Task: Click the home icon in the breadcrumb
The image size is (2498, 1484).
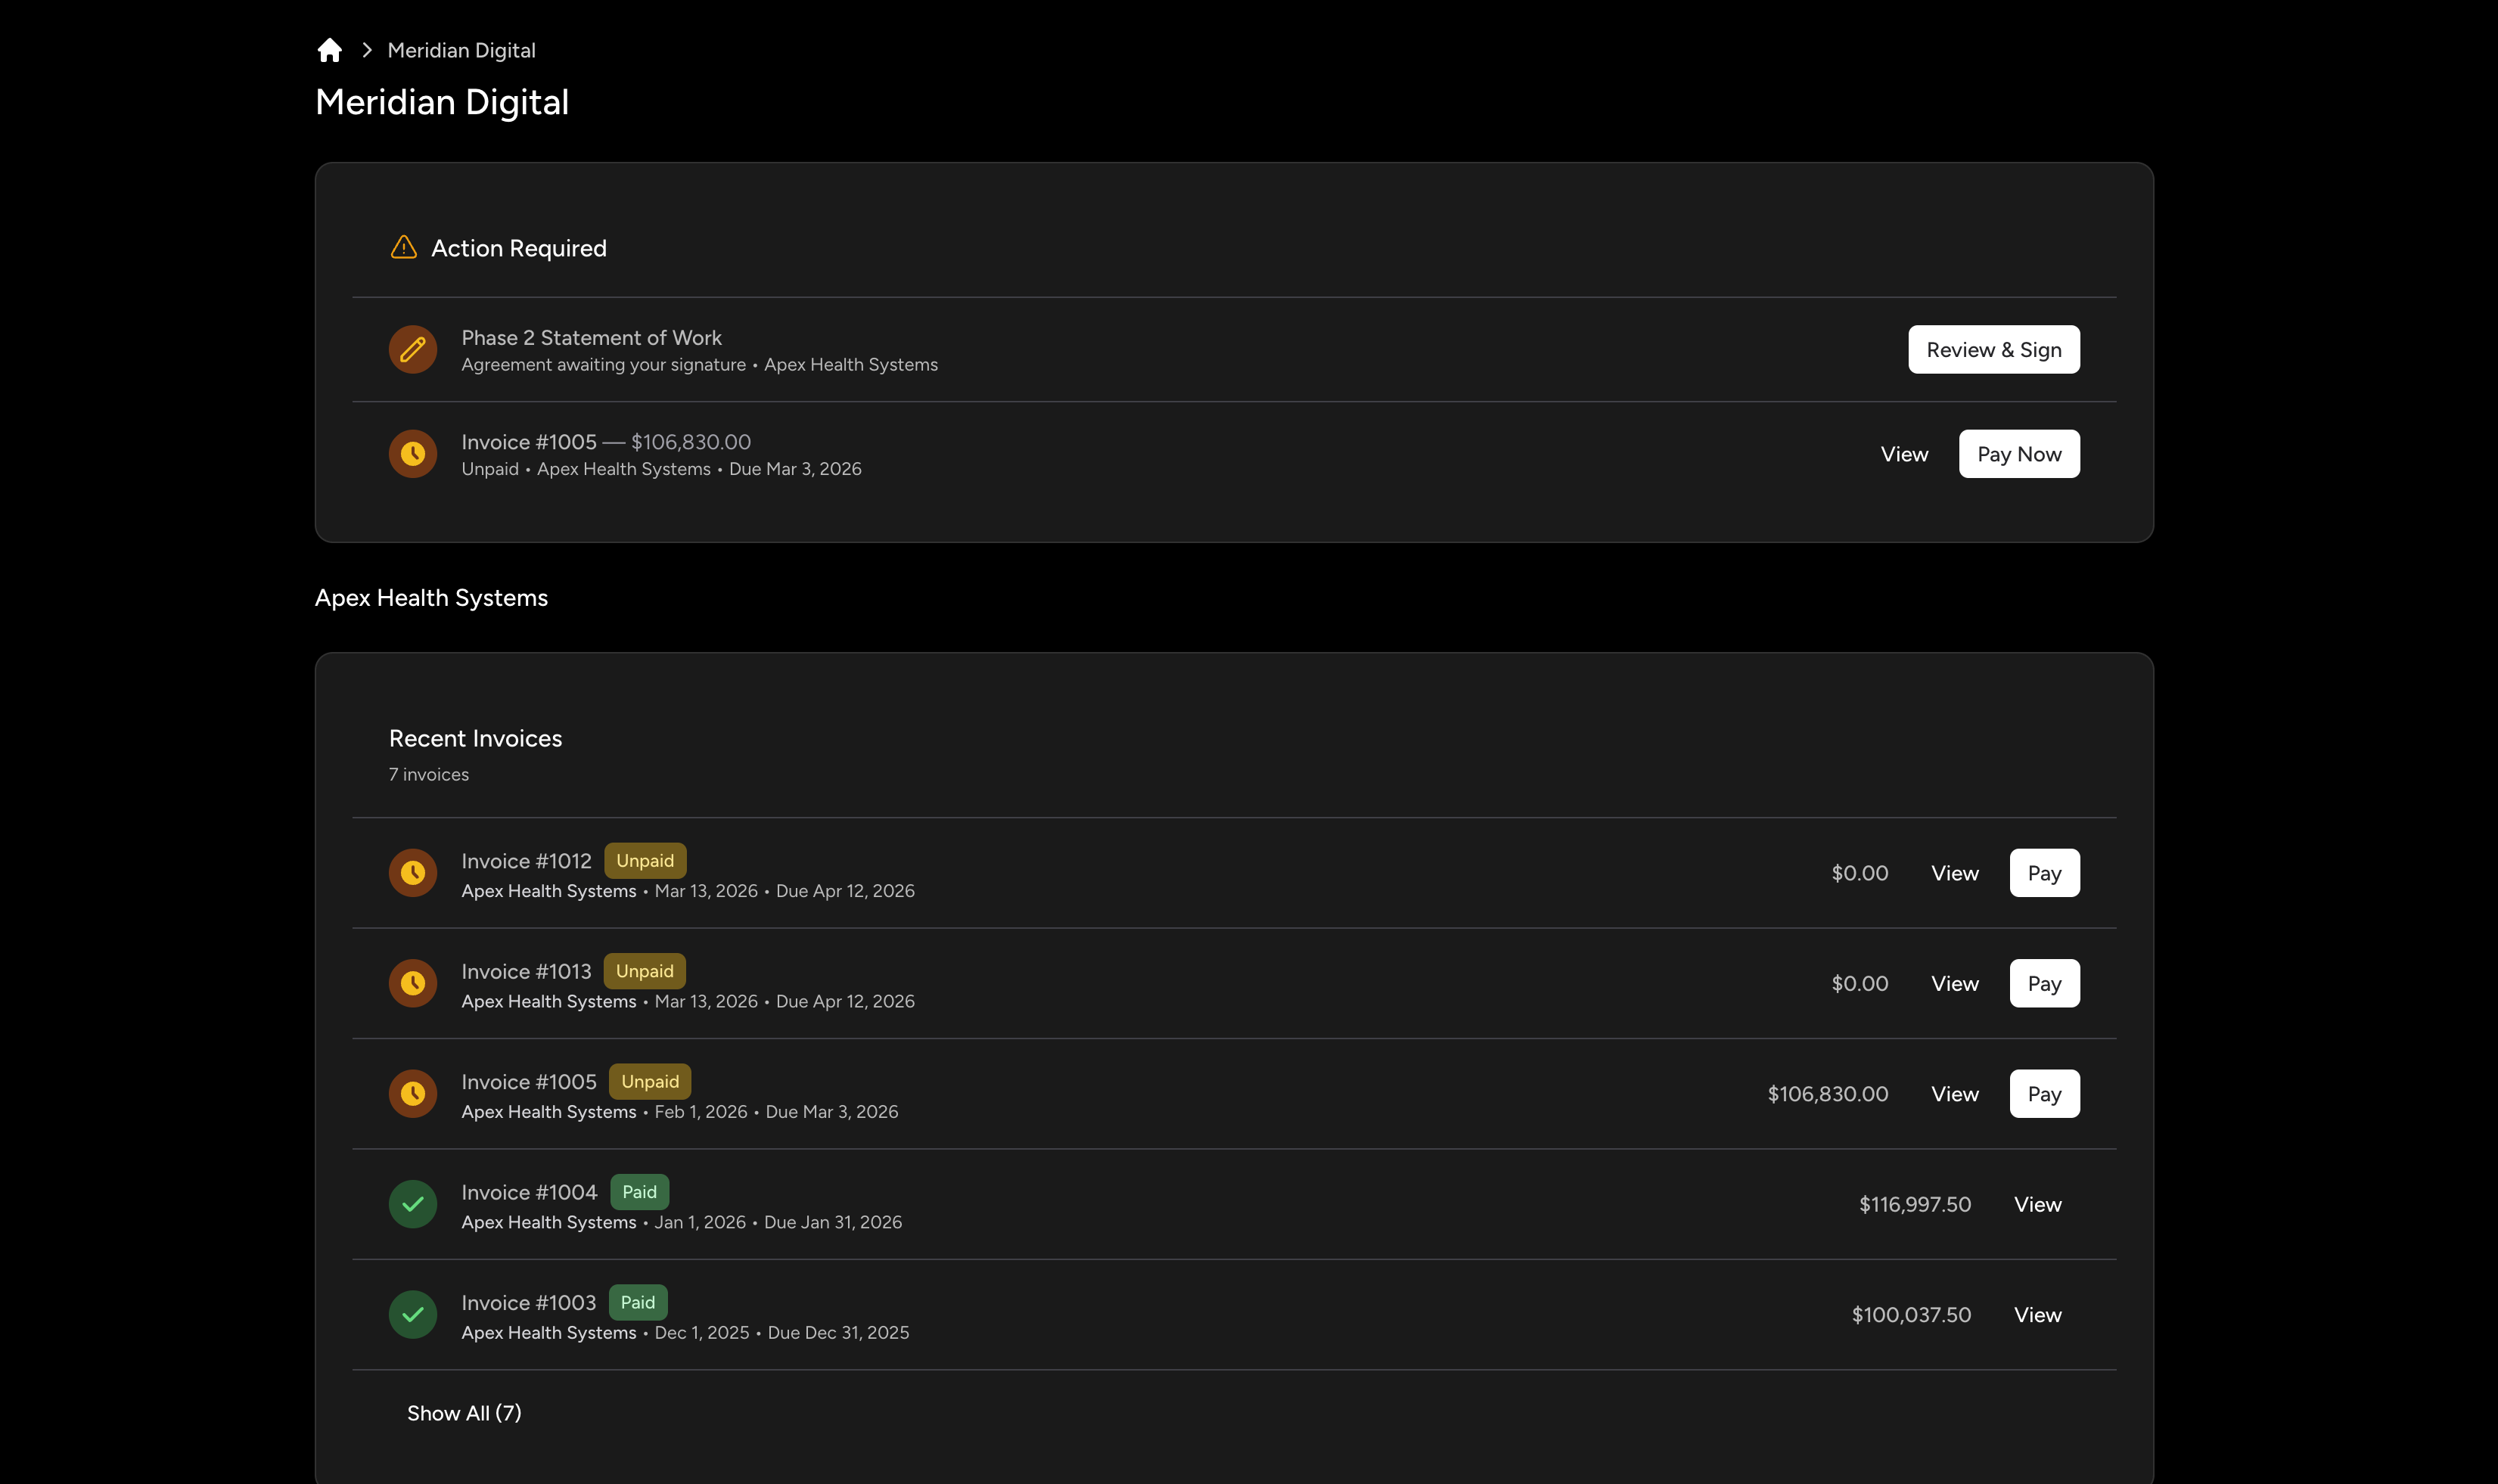Action: point(330,49)
